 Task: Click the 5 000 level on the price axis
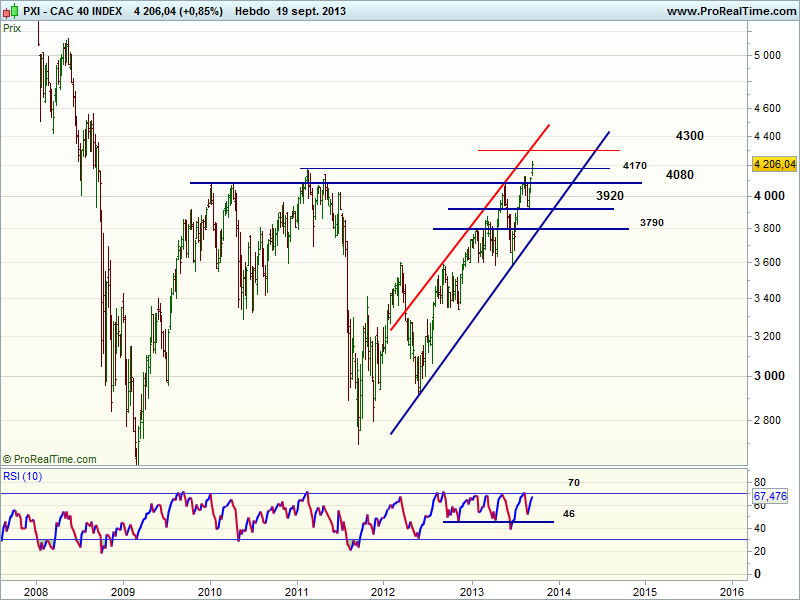767,56
